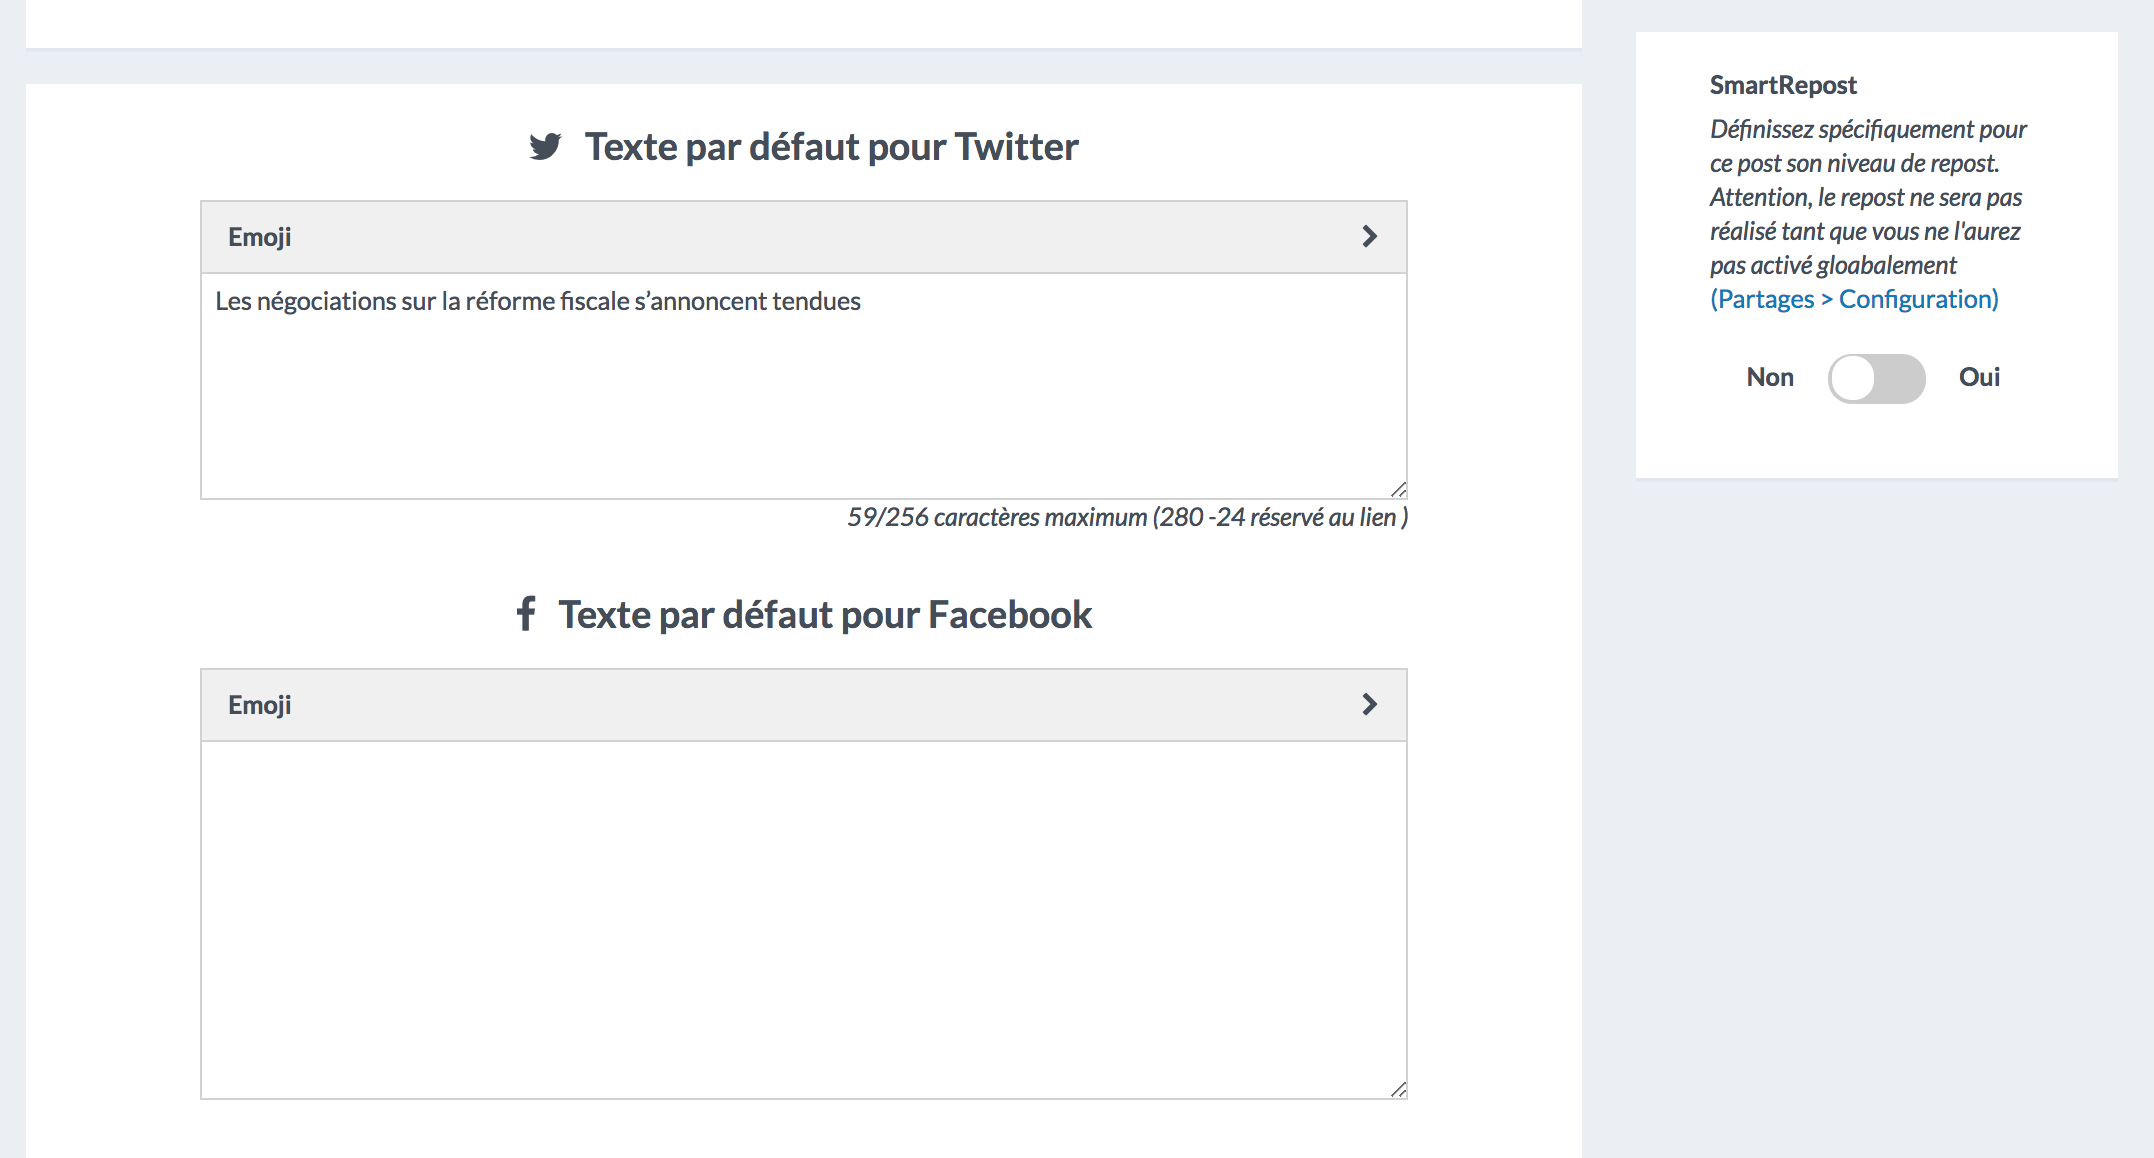
Task: Toggle the SmartRepost switch
Action: (x=1876, y=378)
